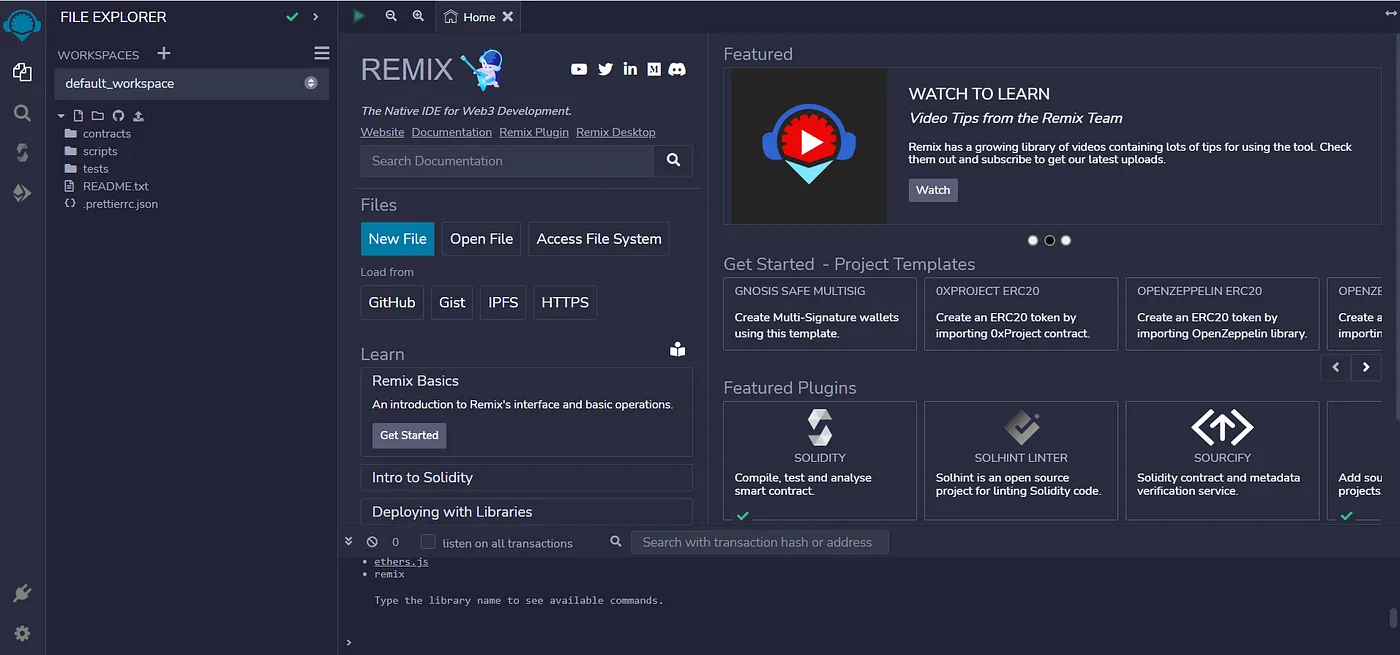Viewport: 1400px width, 655px height.
Task: Collapse the workspace root tree arrow
Action: (x=62, y=116)
